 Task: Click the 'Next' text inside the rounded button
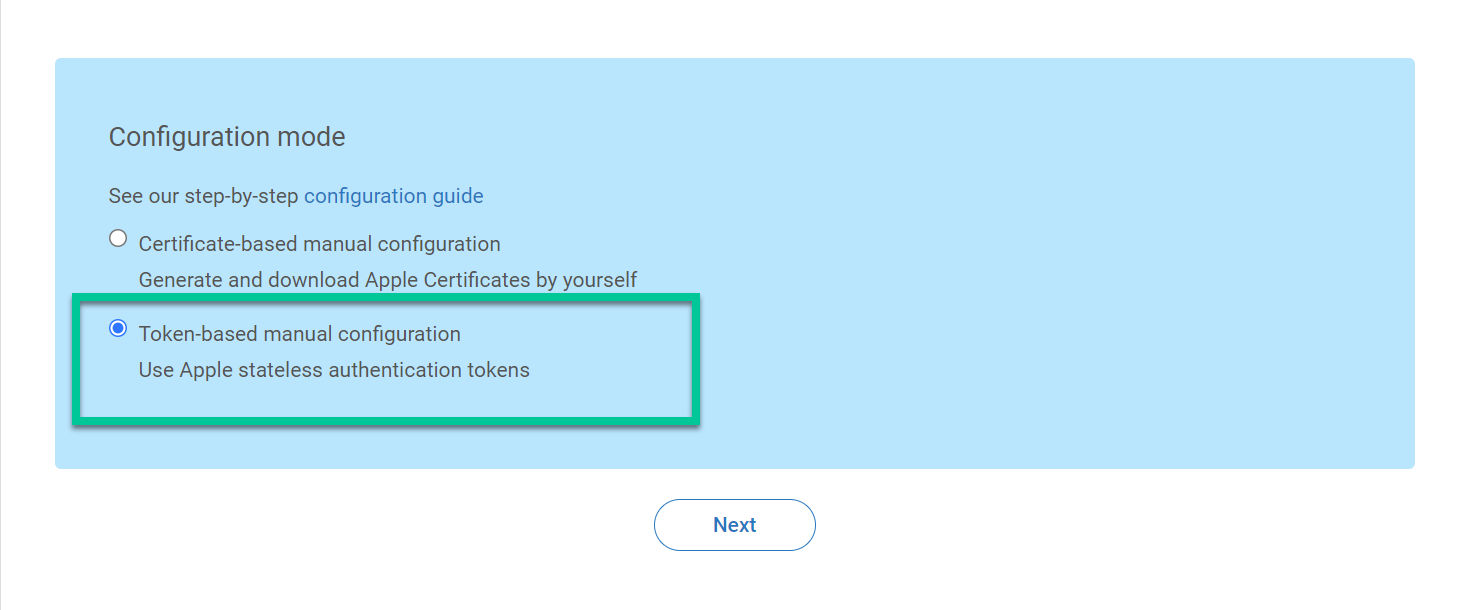coord(735,525)
